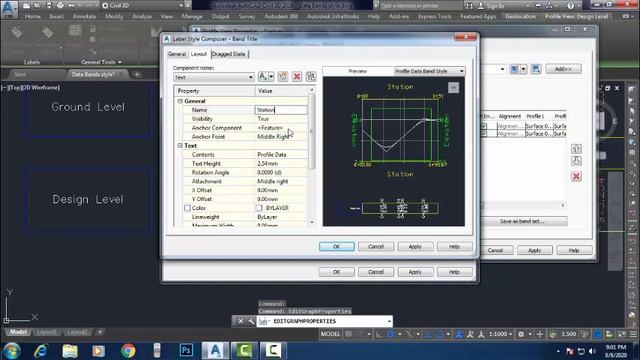640x360 pixels.
Task: Click Help in Label Style Composer
Action: [454, 247]
